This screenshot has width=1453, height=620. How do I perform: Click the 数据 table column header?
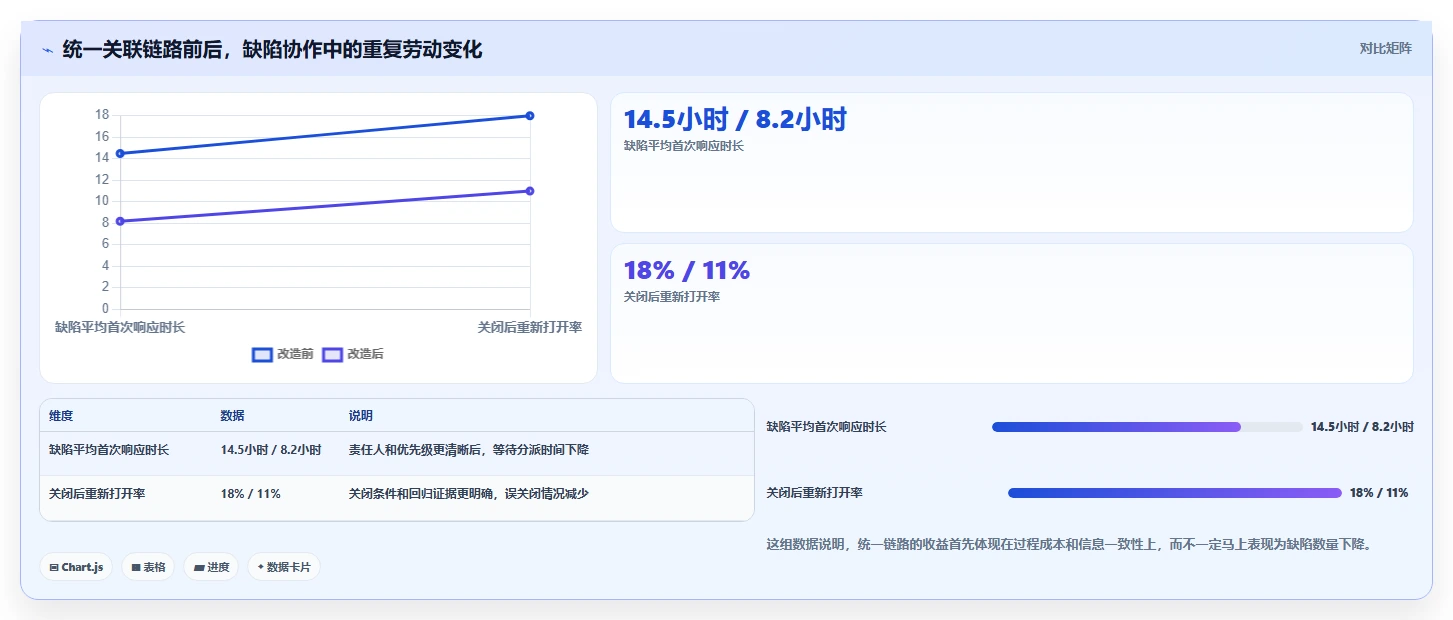pos(232,416)
